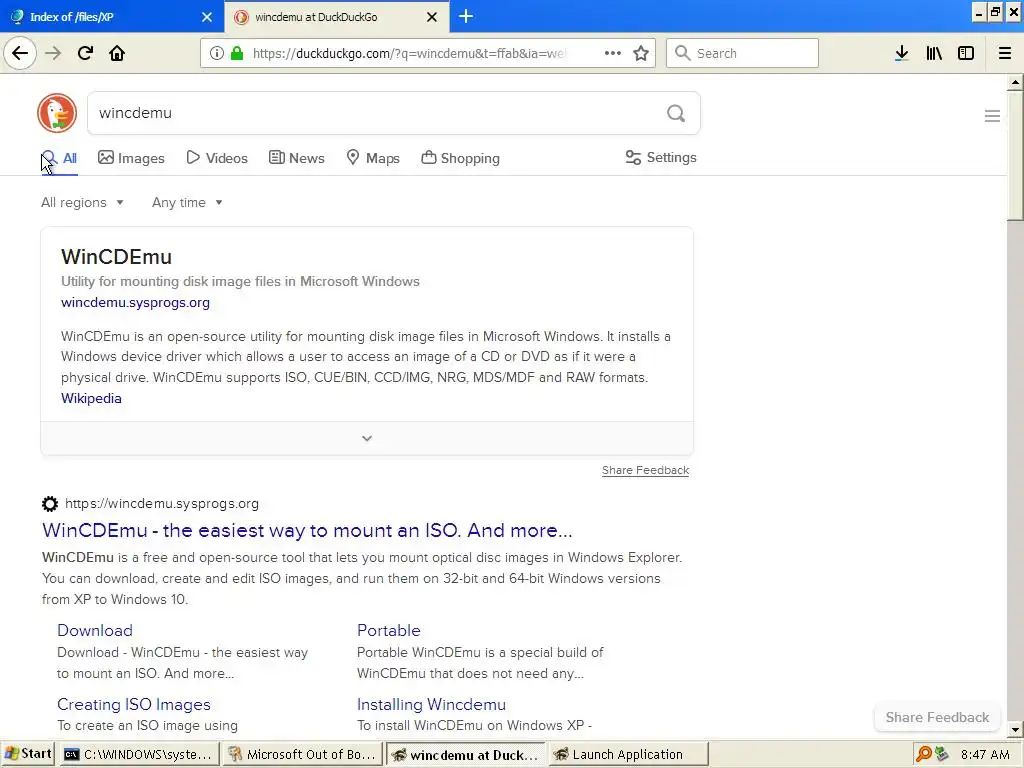Open the Download sitelink

tap(95, 630)
